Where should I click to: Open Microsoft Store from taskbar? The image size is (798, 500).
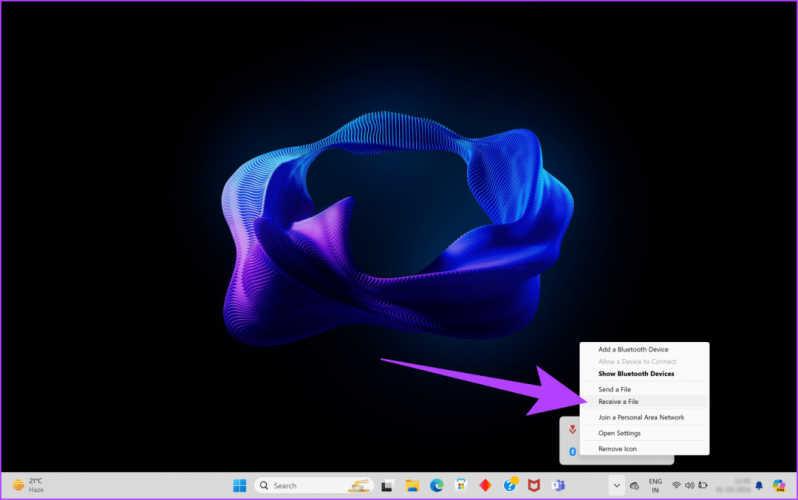tap(461, 486)
